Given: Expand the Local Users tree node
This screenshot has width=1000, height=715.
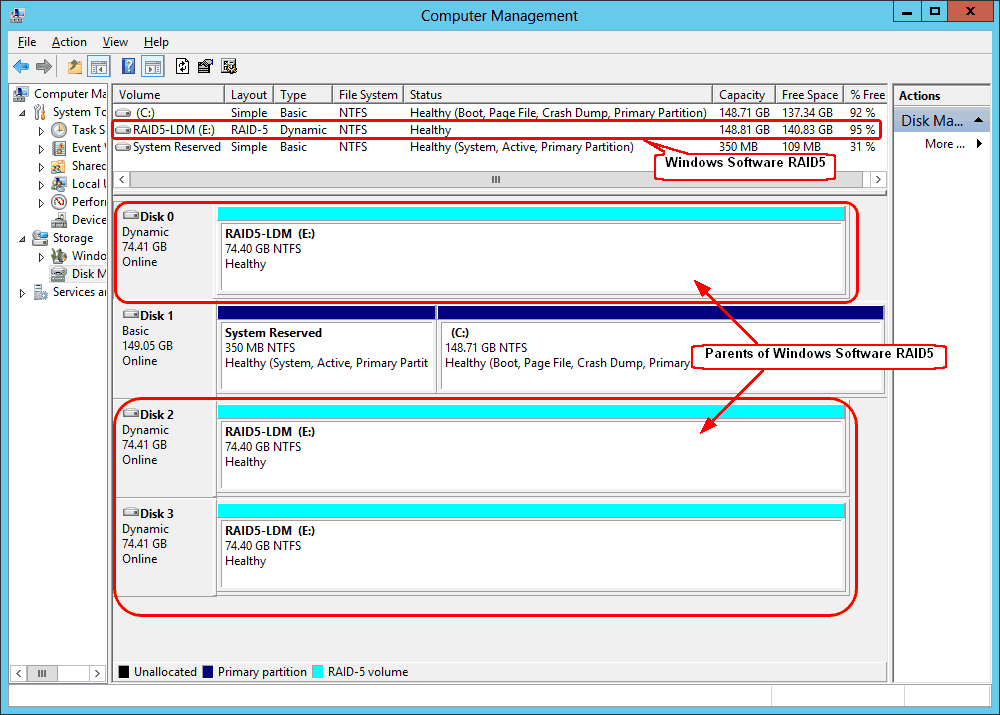Looking at the screenshot, I should click(x=41, y=184).
